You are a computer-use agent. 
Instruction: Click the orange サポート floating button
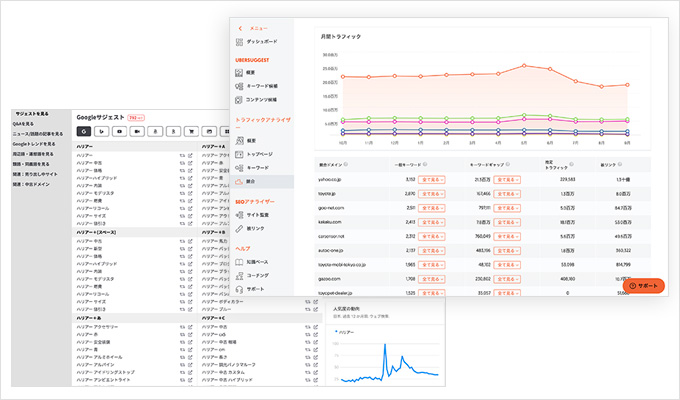644,286
